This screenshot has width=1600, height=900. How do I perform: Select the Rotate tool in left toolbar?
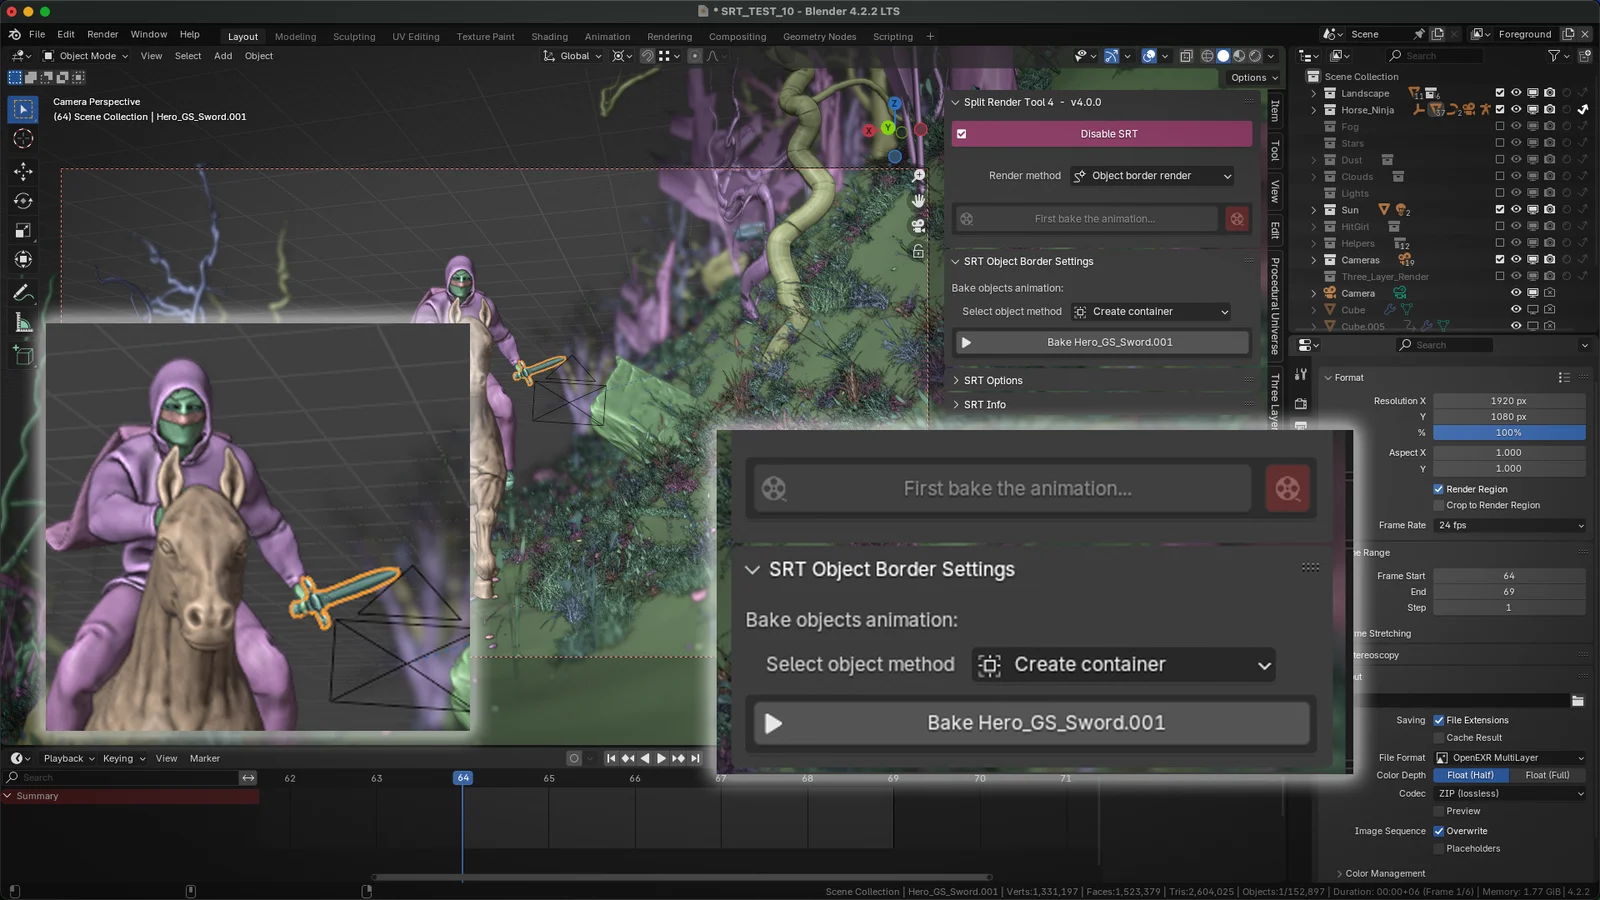tap(22, 200)
